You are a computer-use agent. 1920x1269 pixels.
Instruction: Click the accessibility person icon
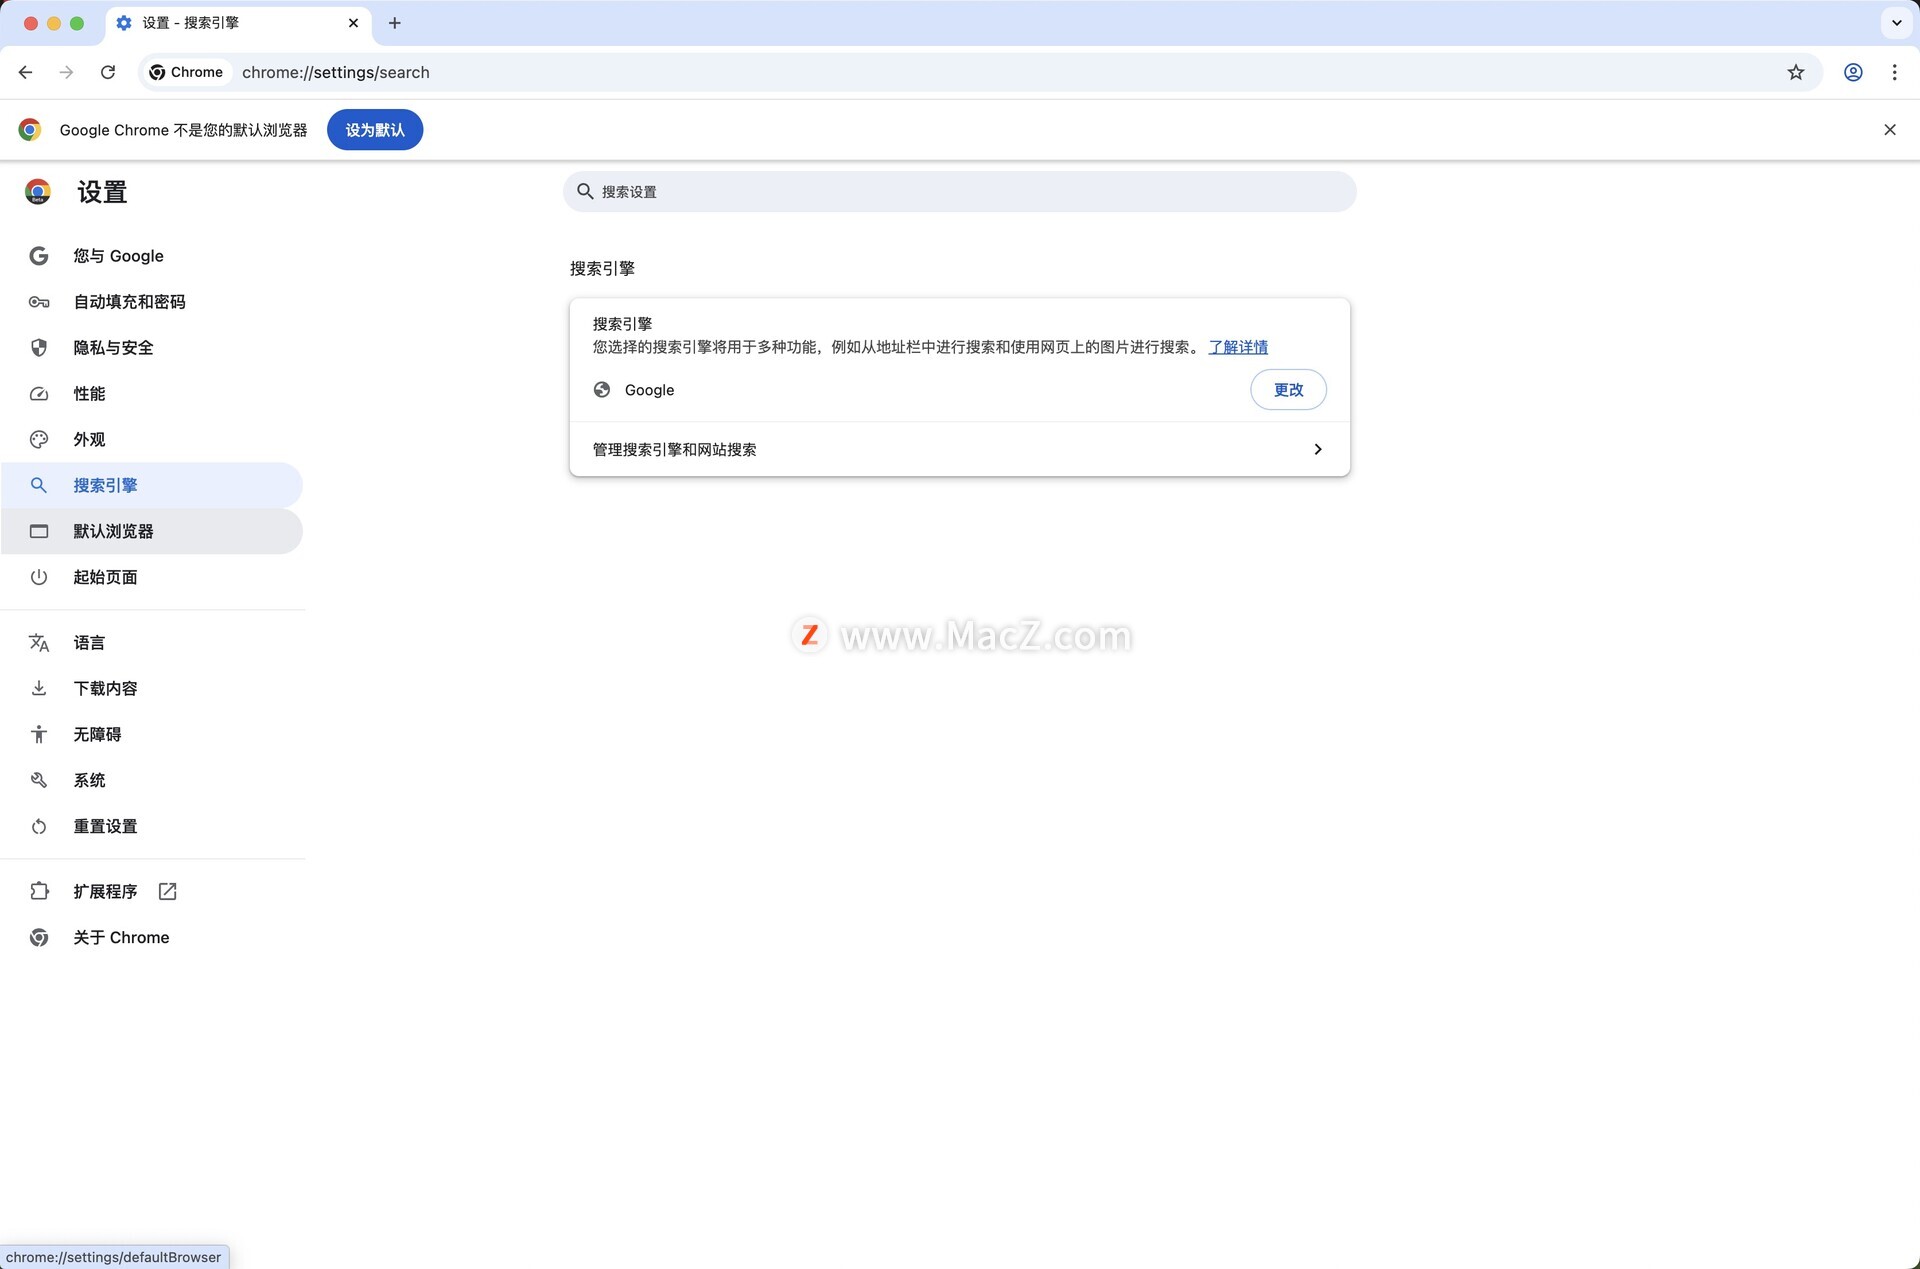coord(39,734)
